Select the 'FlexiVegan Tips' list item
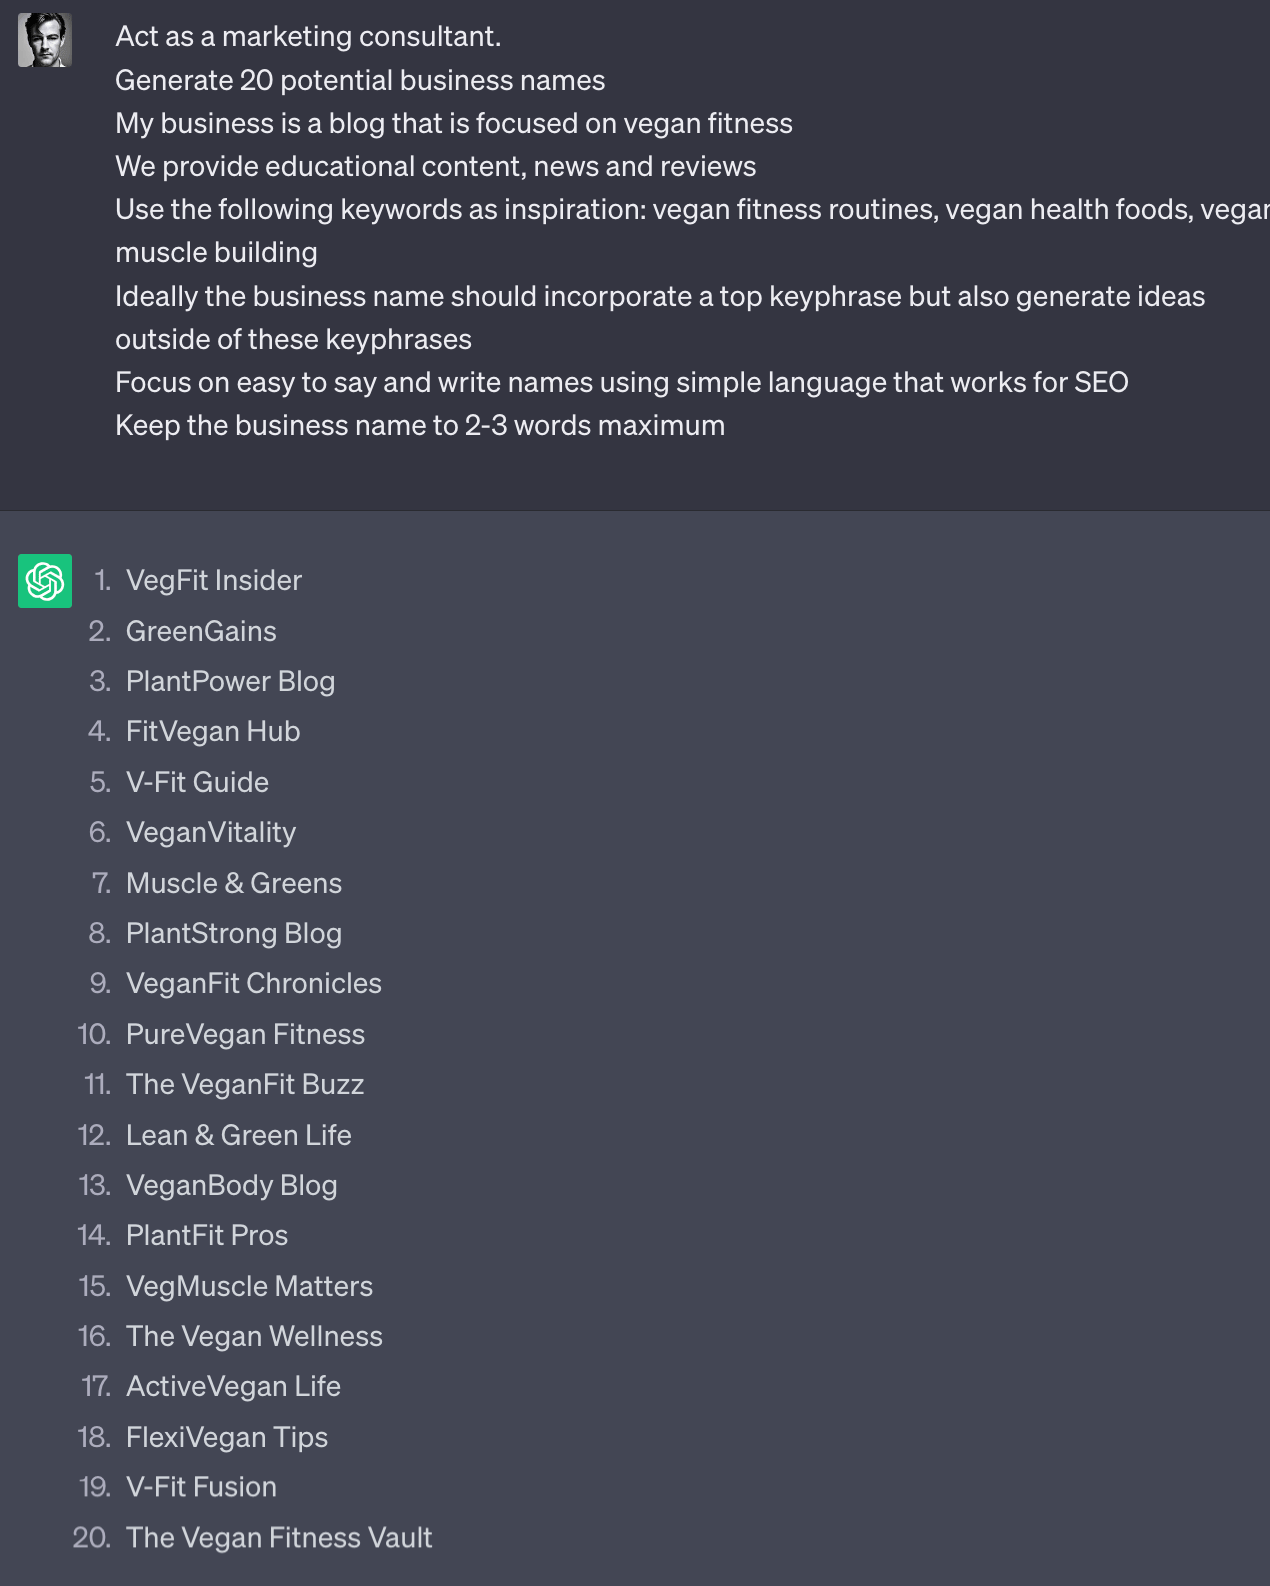Image resolution: width=1270 pixels, height=1586 pixels. click(227, 1437)
